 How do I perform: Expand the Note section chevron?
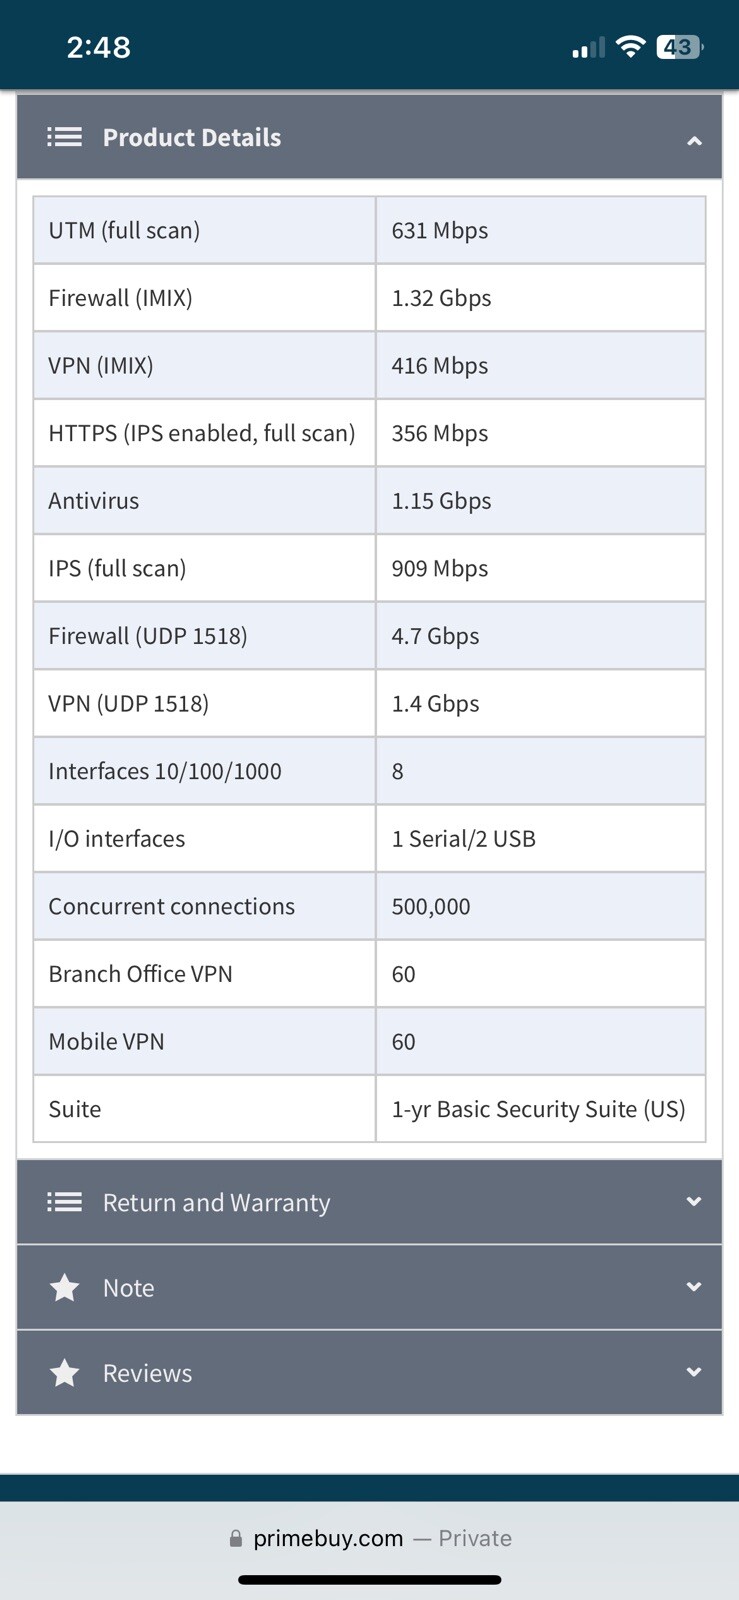(x=694, y=1287)
